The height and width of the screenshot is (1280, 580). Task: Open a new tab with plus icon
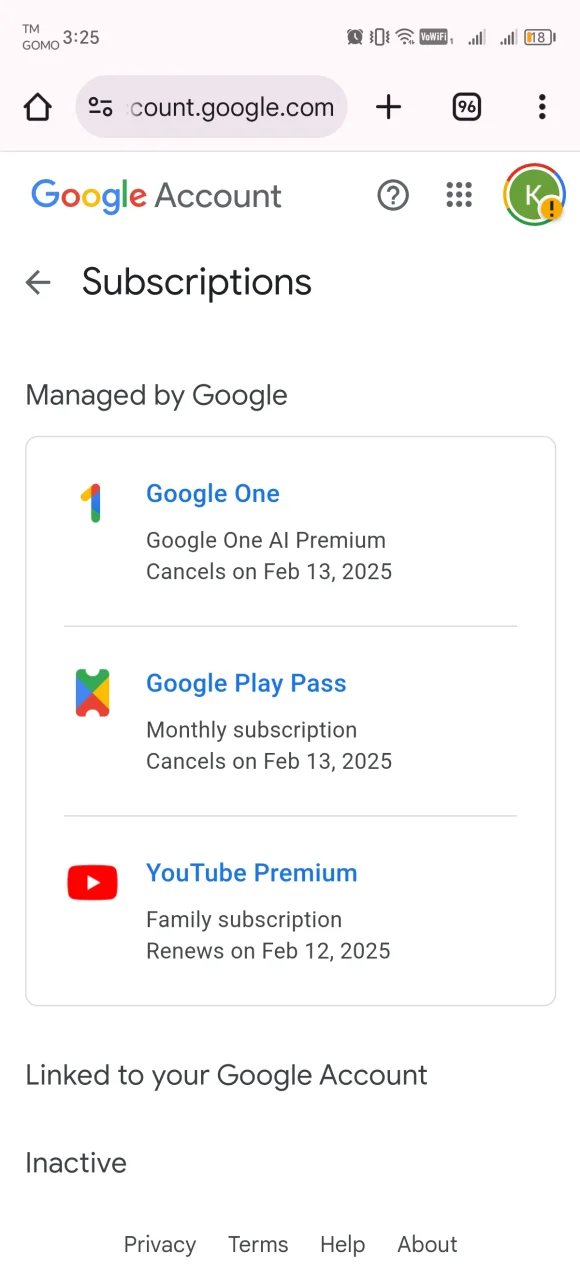pyautogui.click(x=388, y=107)
